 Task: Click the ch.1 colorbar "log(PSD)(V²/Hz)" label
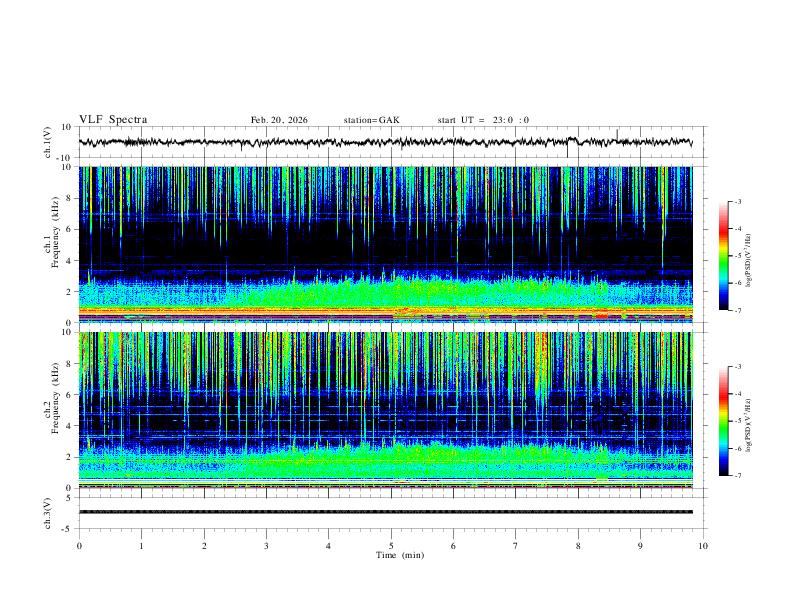pos(749,261)
